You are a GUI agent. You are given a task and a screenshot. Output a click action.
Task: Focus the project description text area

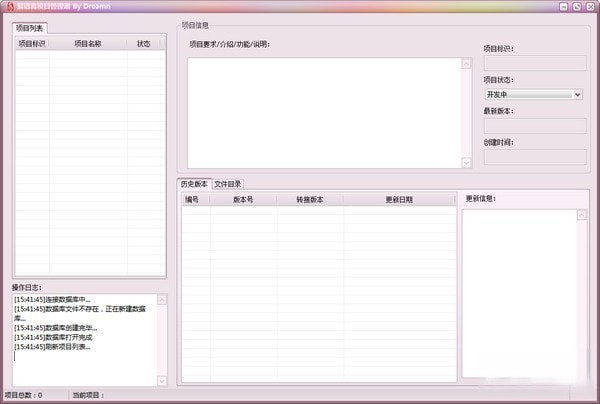(324, 113)
